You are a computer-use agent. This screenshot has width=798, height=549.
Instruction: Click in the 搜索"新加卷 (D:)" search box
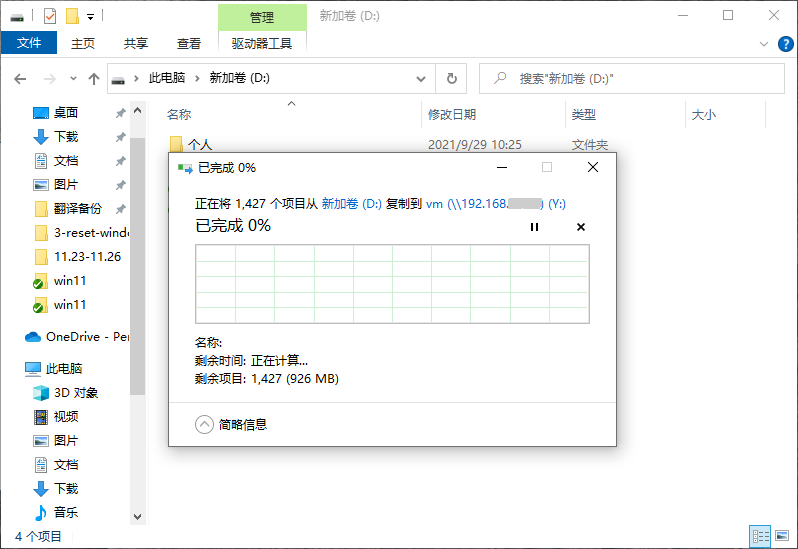tap(640, 78)
